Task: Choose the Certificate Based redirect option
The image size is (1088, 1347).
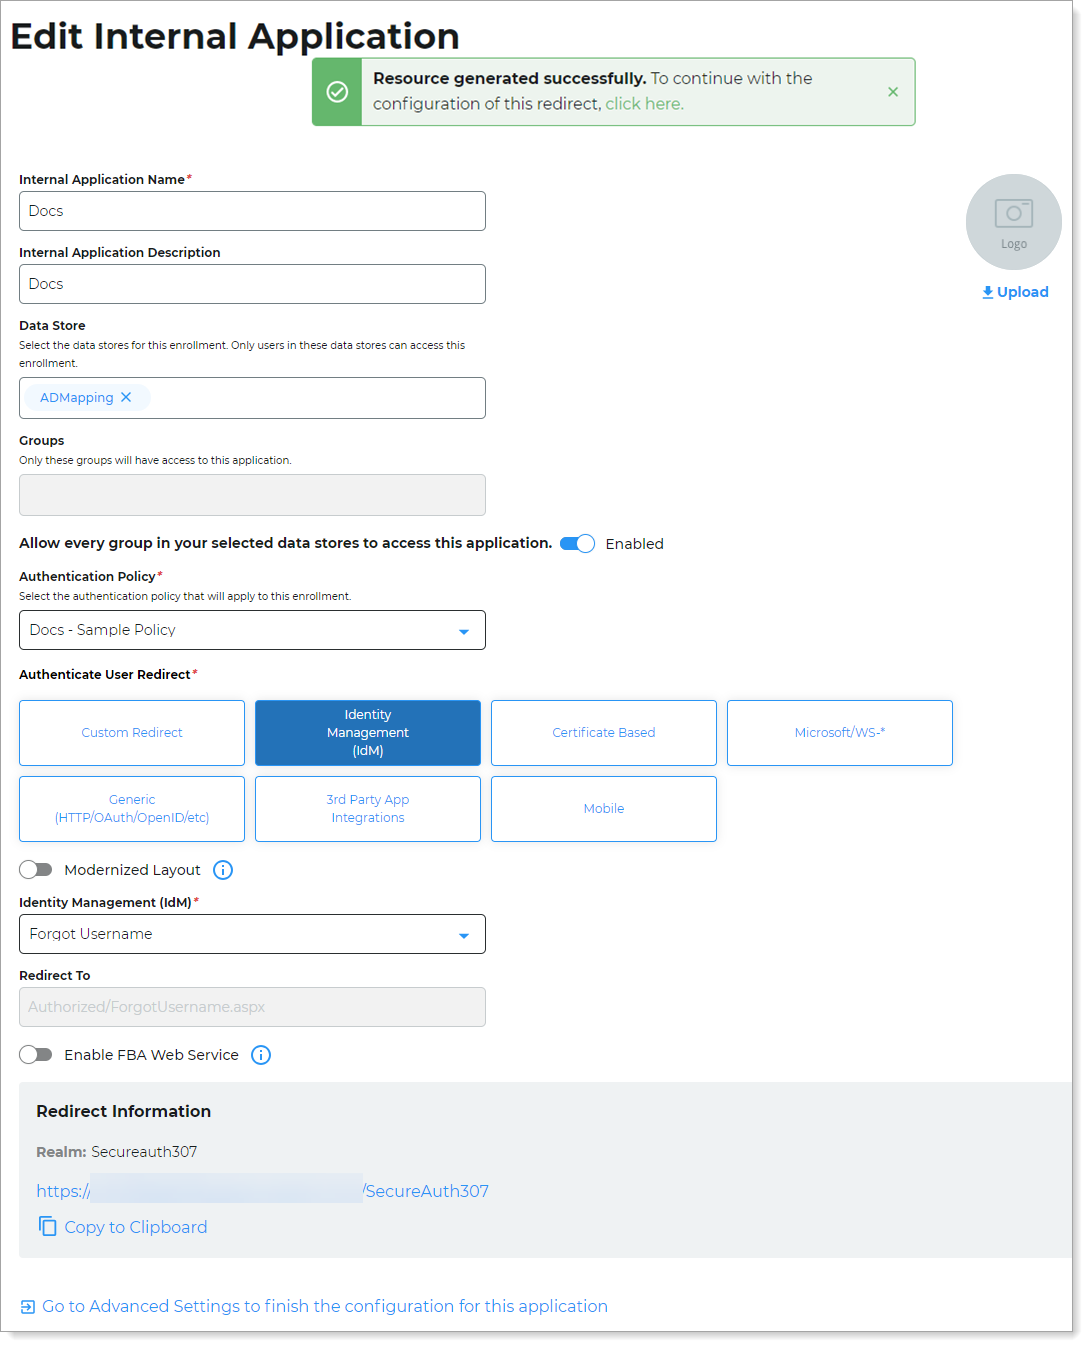Action: (x=604, y=733)
